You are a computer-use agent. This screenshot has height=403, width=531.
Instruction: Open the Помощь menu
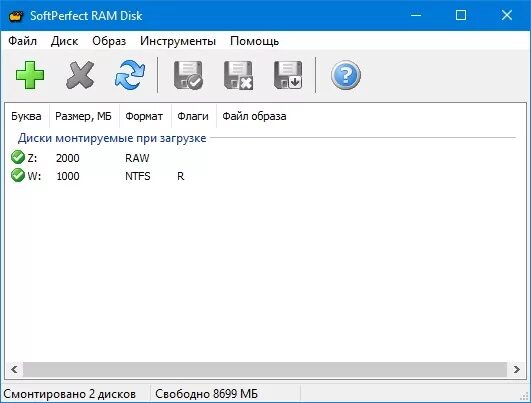254,41
